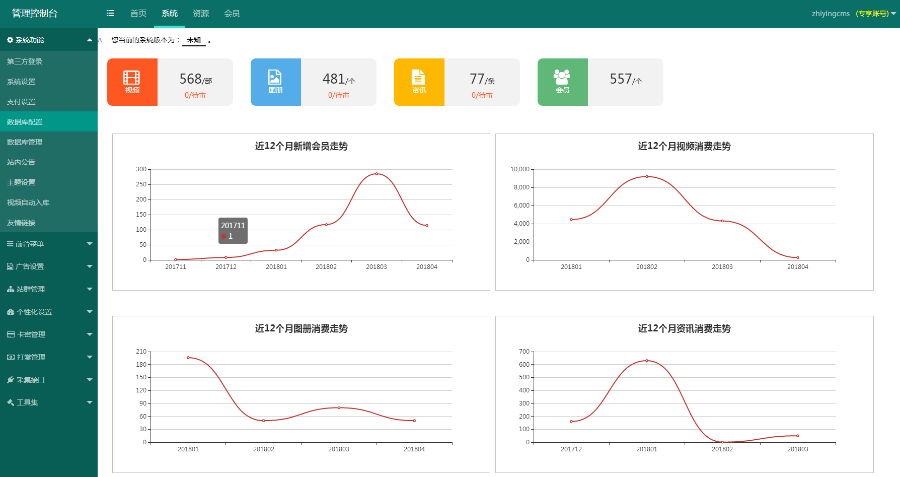Switch to the 系统 top tab
This screenshot has height=477, width=900.
[x=169, y=13]
